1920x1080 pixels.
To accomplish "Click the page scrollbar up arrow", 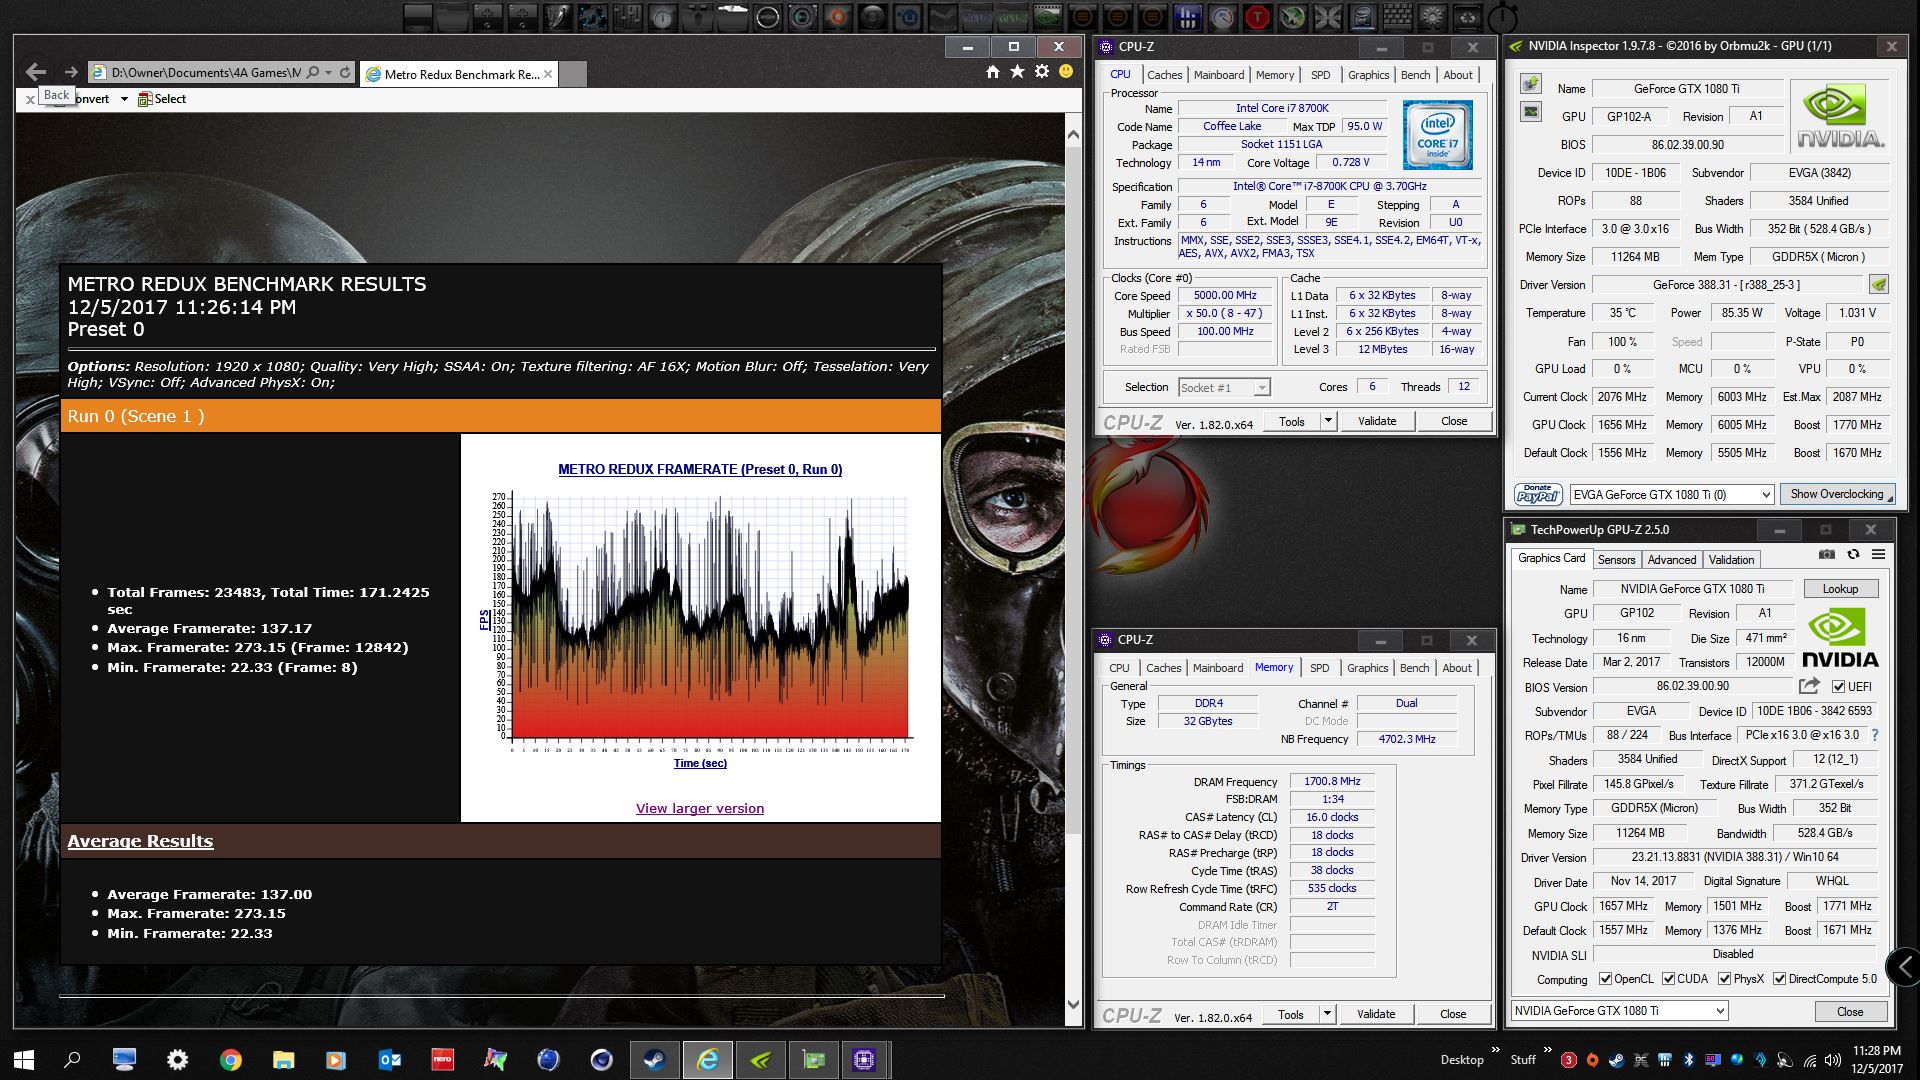I will [1073, 135].
